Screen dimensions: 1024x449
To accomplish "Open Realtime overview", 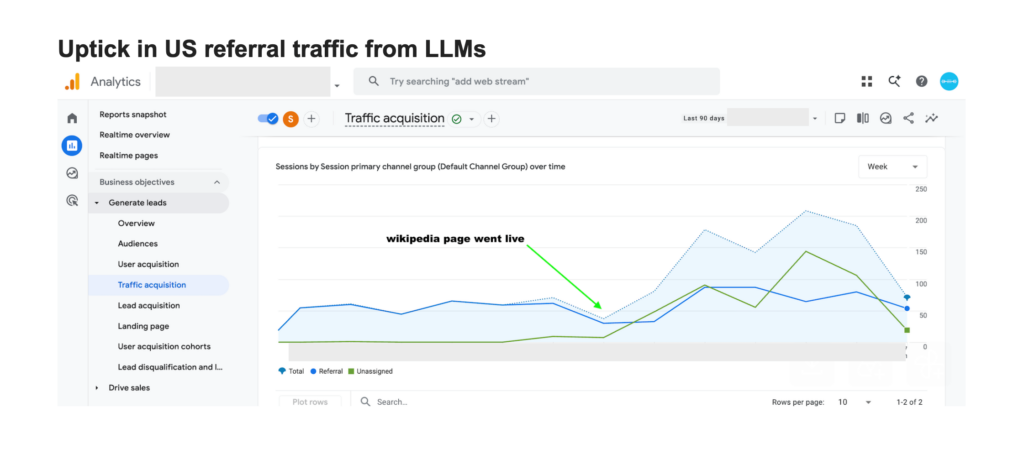I will (x=135, y=134).
